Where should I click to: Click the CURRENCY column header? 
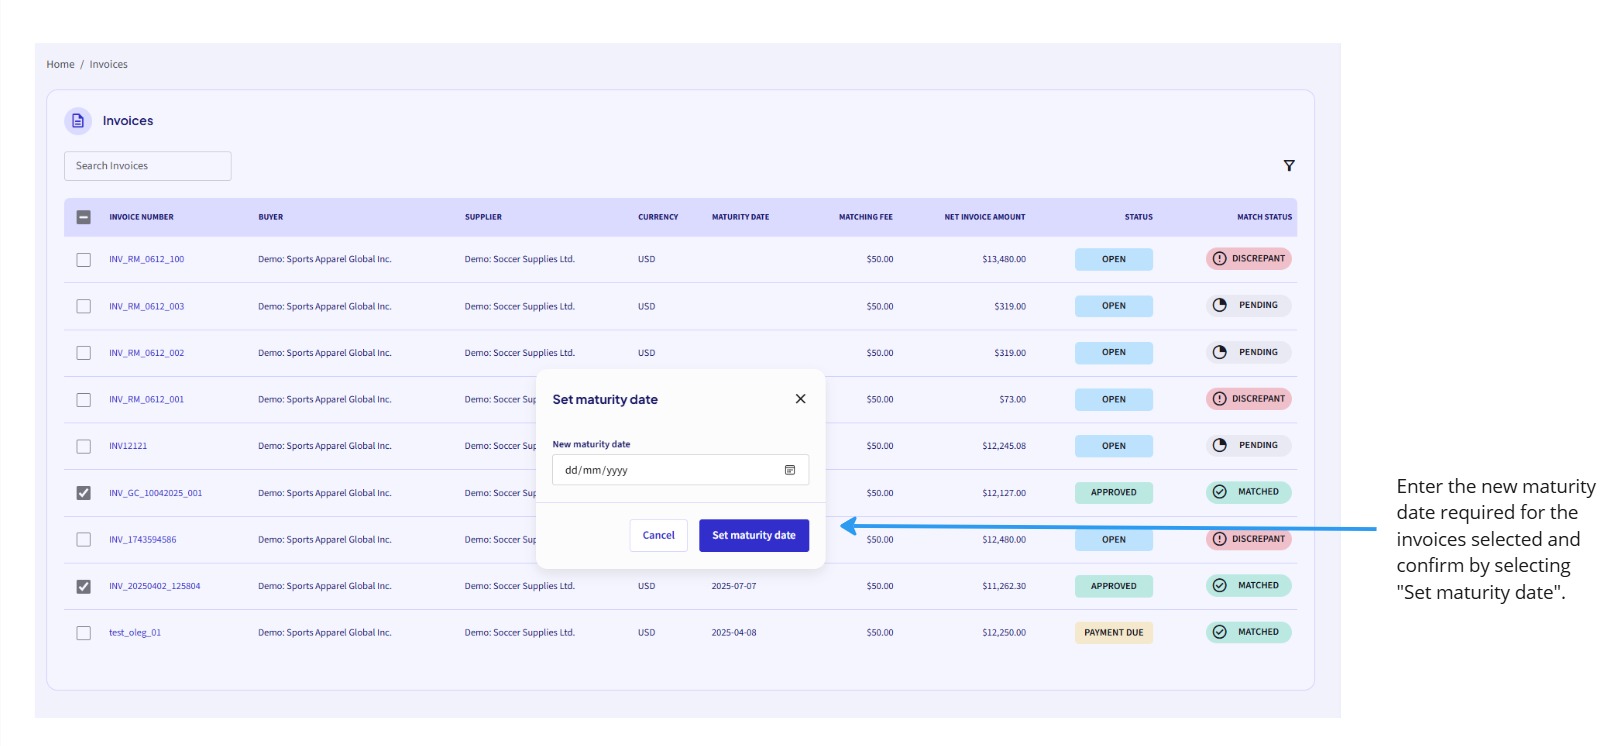pos(658,217)
